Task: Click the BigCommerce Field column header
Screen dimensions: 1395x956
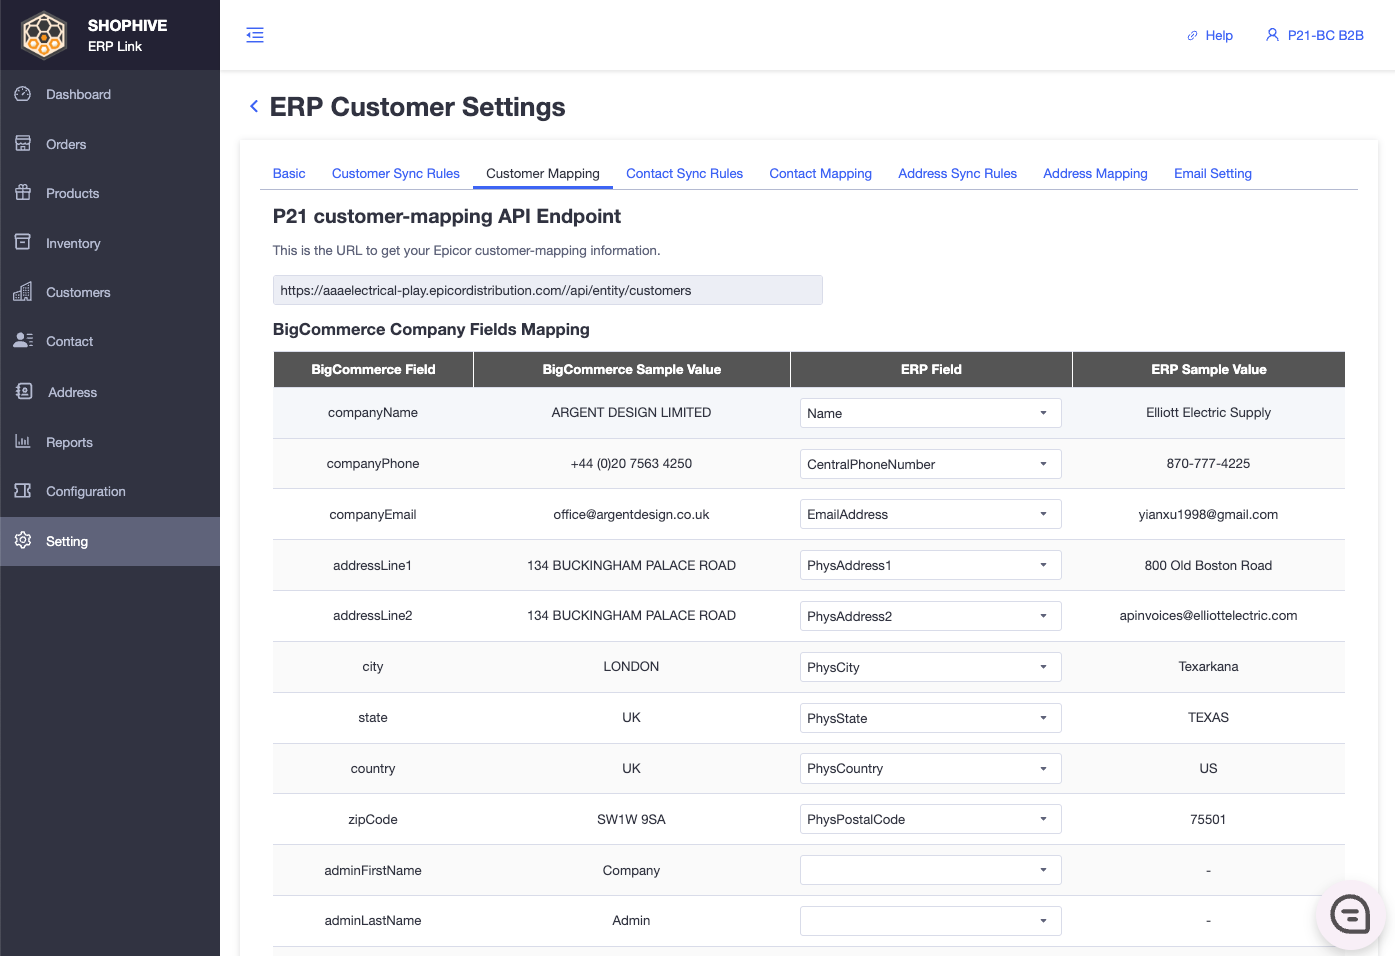Action: [373, 369]
